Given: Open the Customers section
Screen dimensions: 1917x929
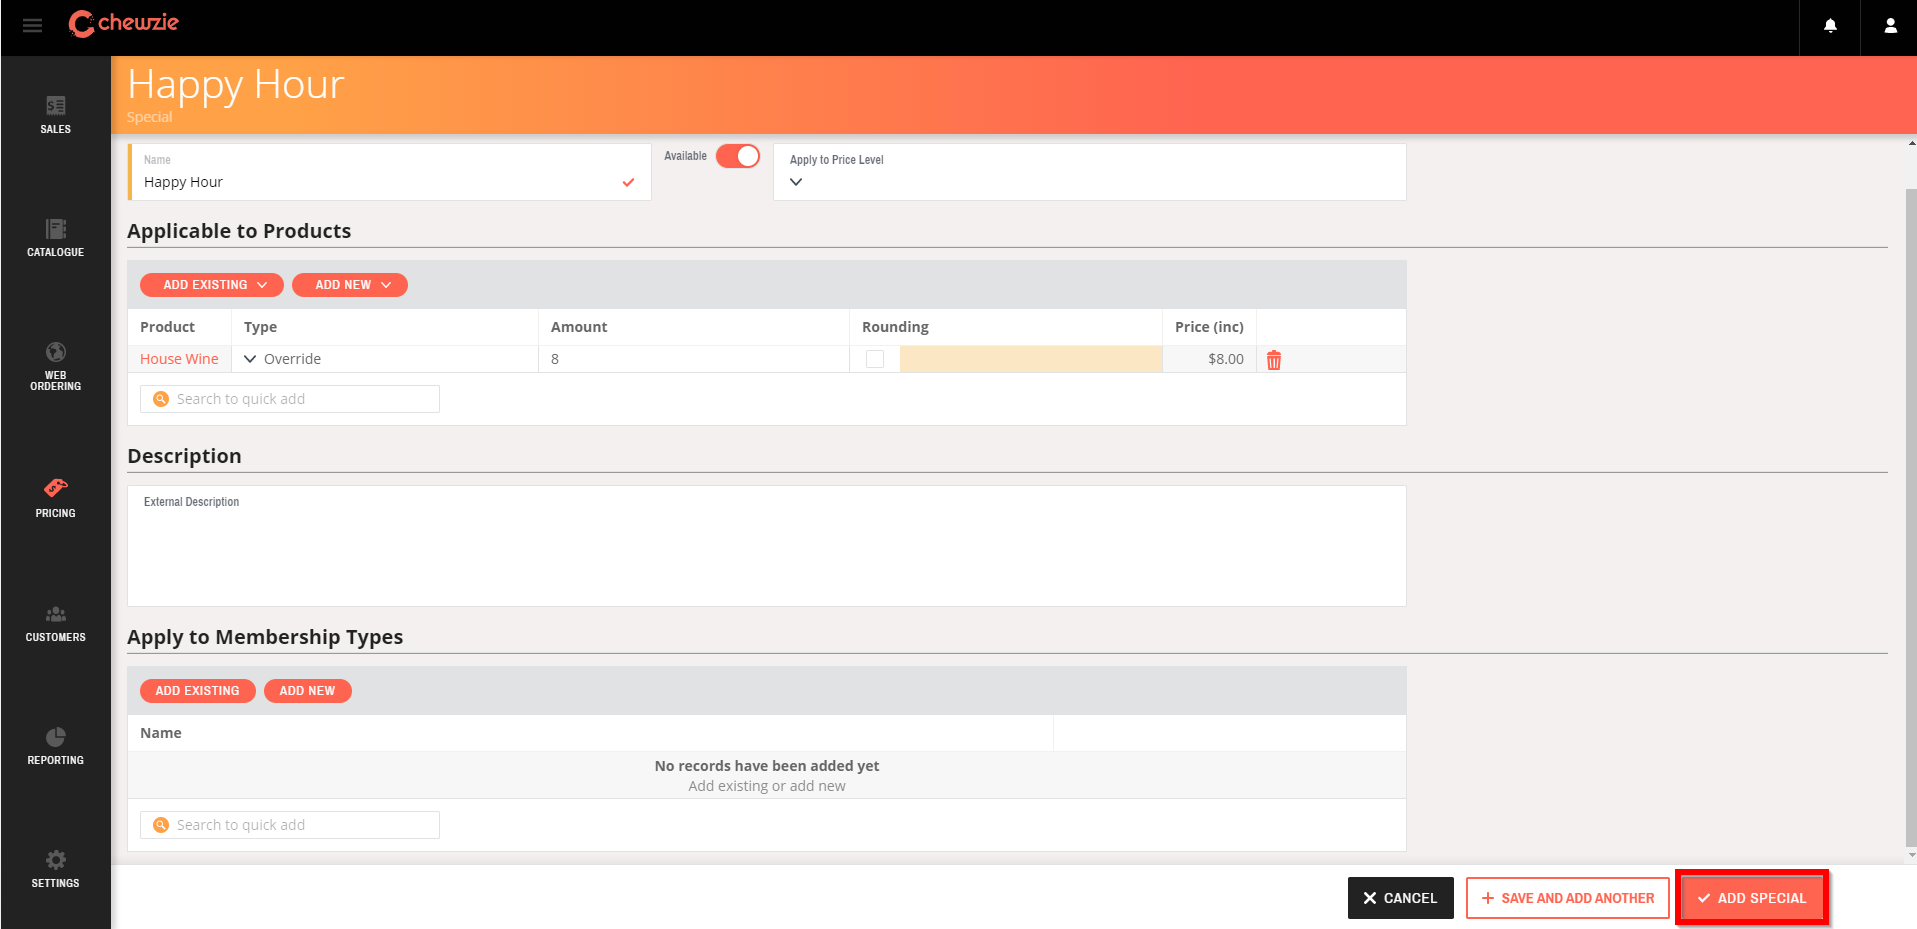Looking at the screenshot, I should coord(56,623).
